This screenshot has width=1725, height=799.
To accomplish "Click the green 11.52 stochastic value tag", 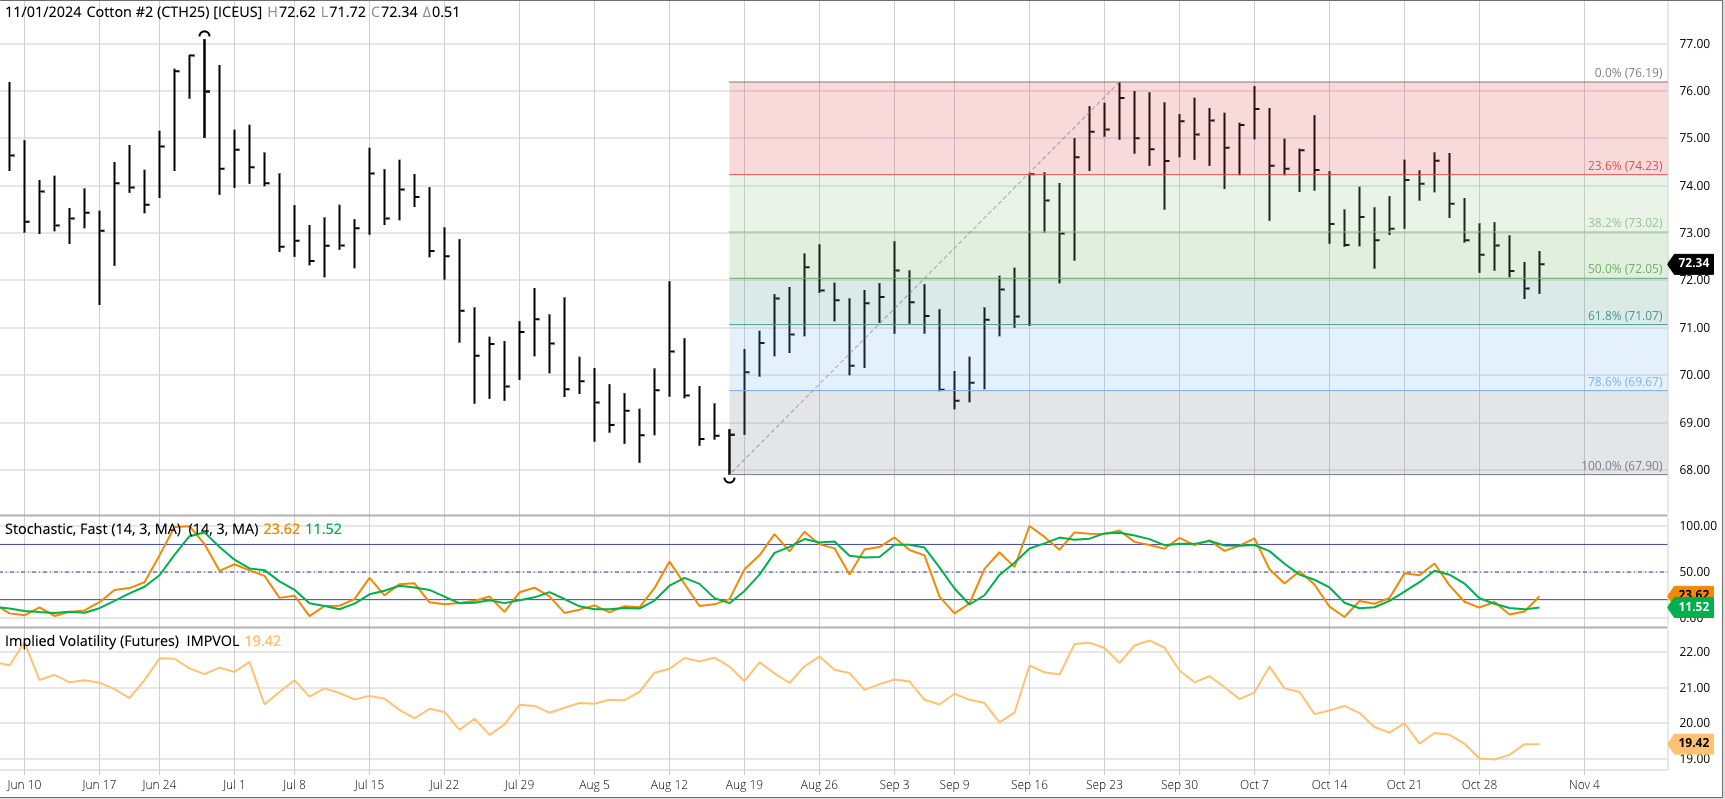I will pos(1693,607).
